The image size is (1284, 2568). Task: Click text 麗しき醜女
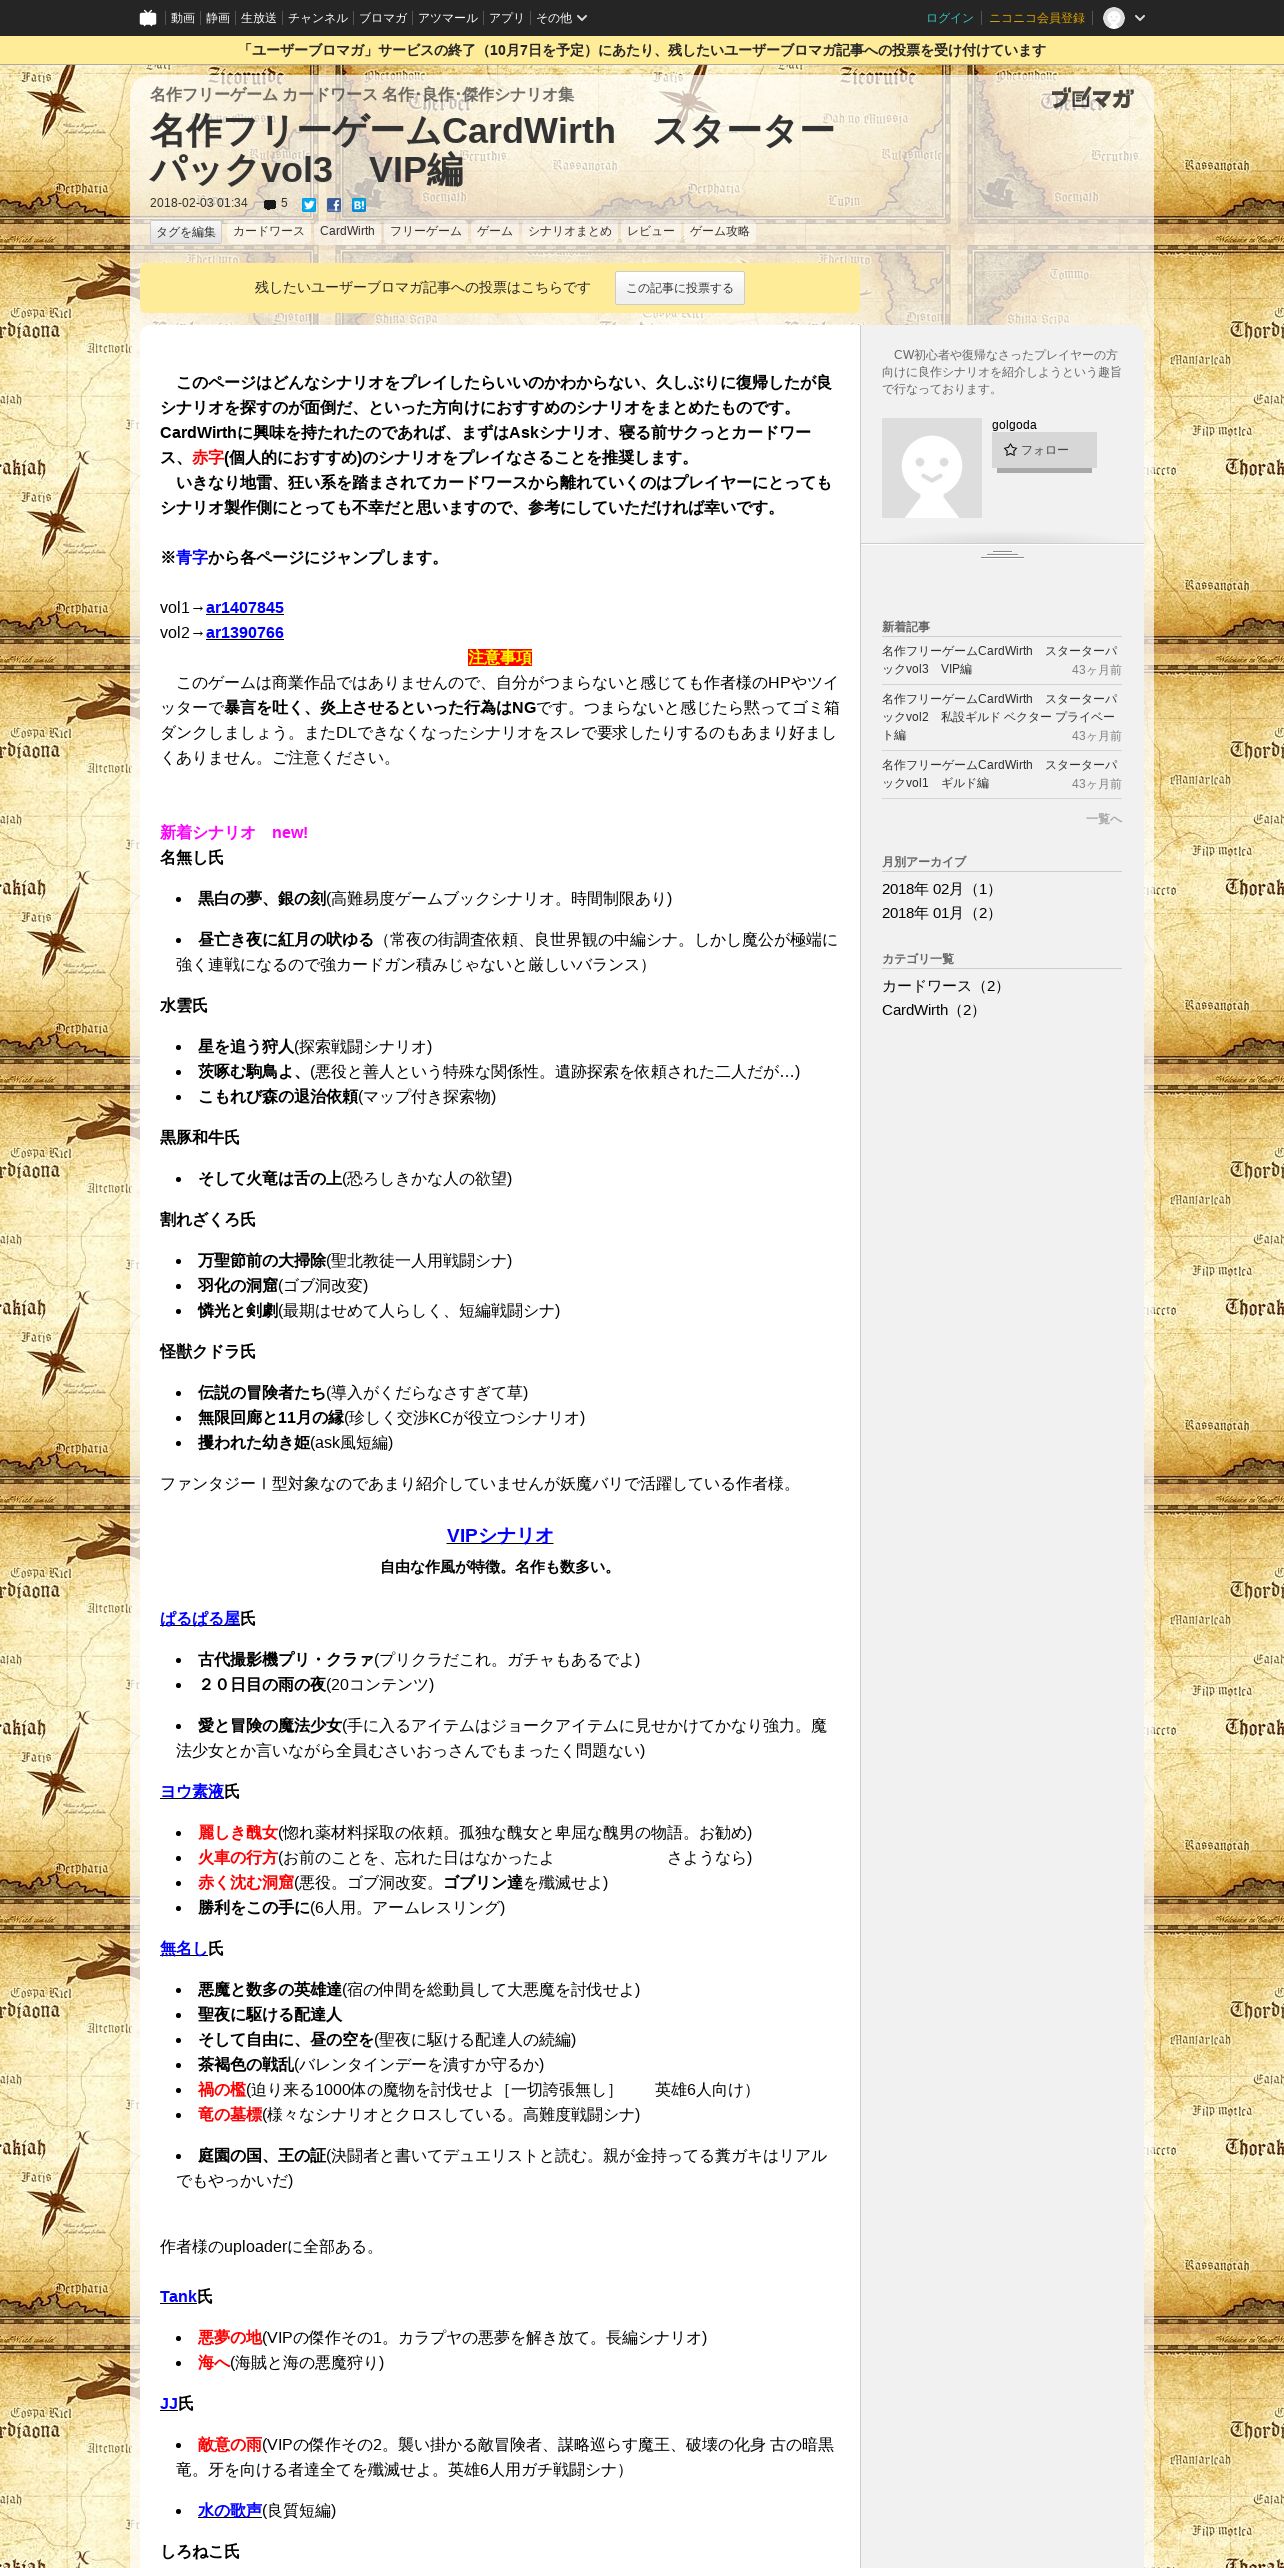click(238, 1832)
